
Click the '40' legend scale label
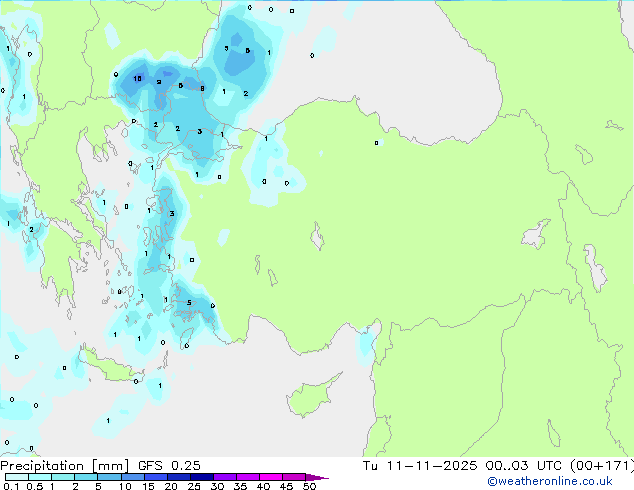click(x=263, y=486)
